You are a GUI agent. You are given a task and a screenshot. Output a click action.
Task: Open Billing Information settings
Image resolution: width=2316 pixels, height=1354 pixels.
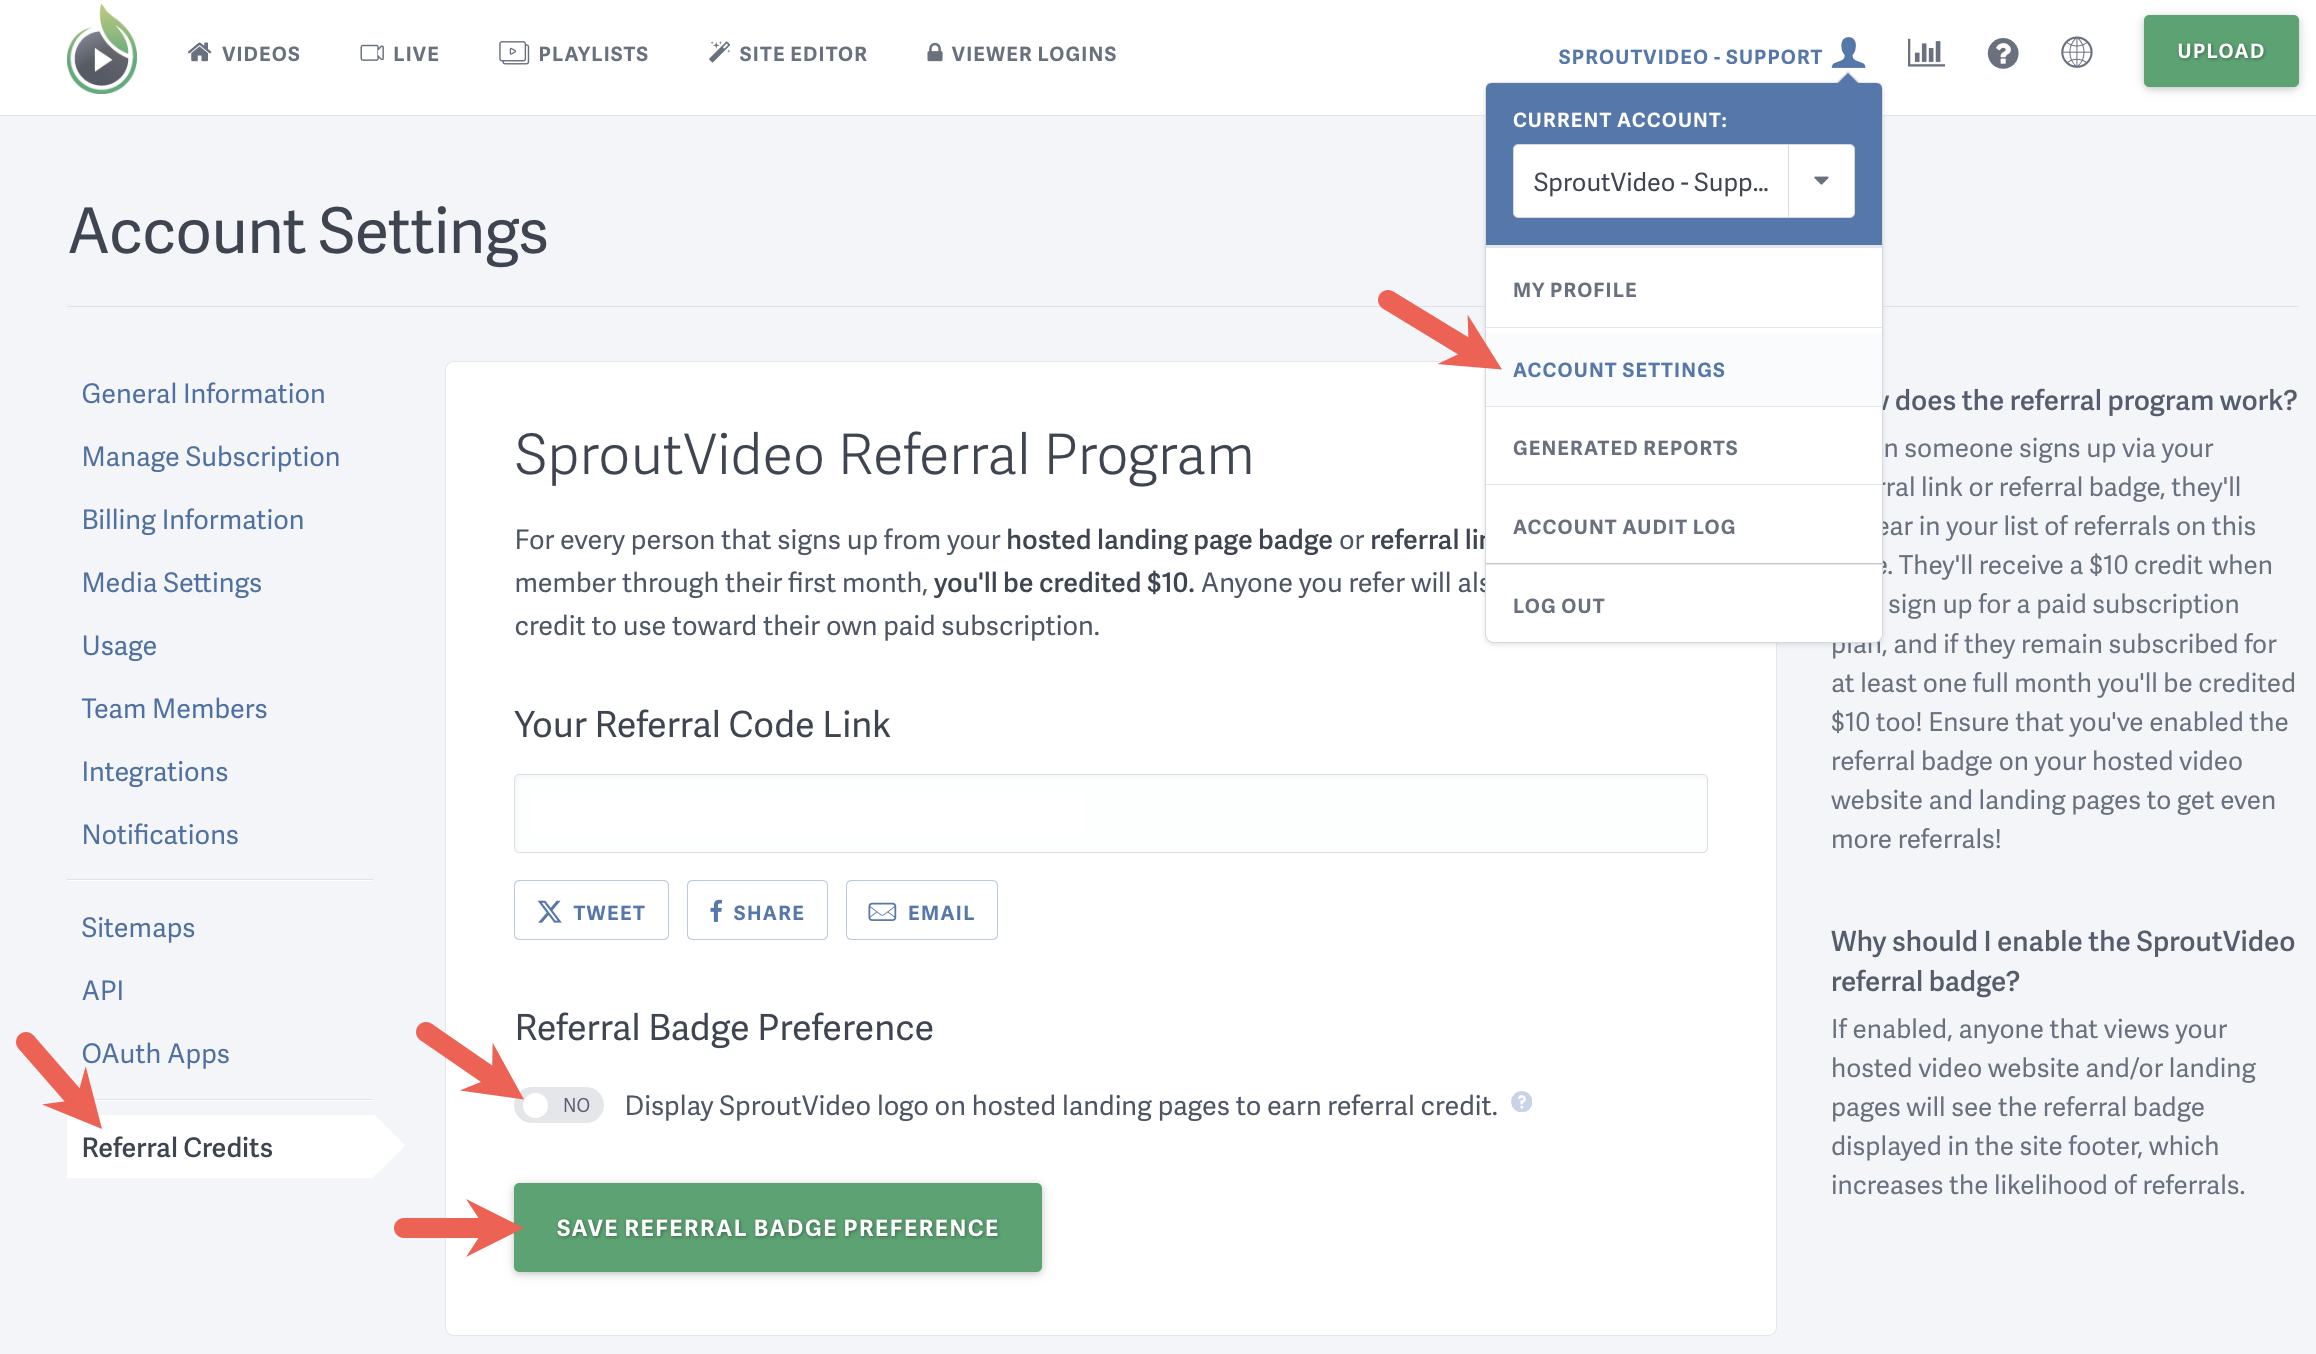(x=193, y=519)
